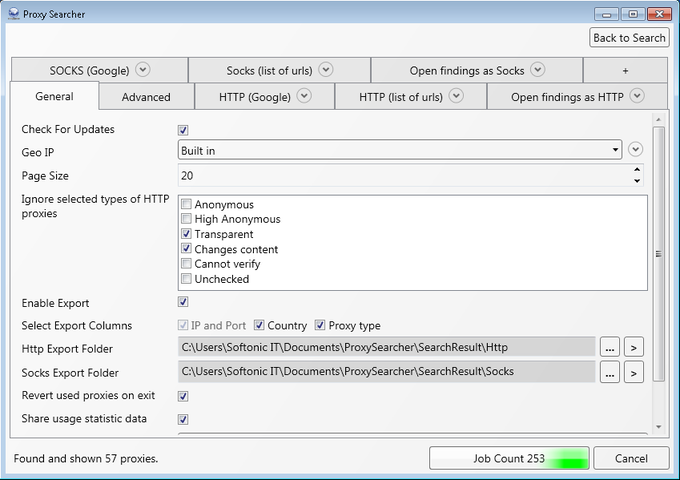Uncheck the Transparent proxy type
The width and height of the screenshot is (680, 480).
pos(186,234)
